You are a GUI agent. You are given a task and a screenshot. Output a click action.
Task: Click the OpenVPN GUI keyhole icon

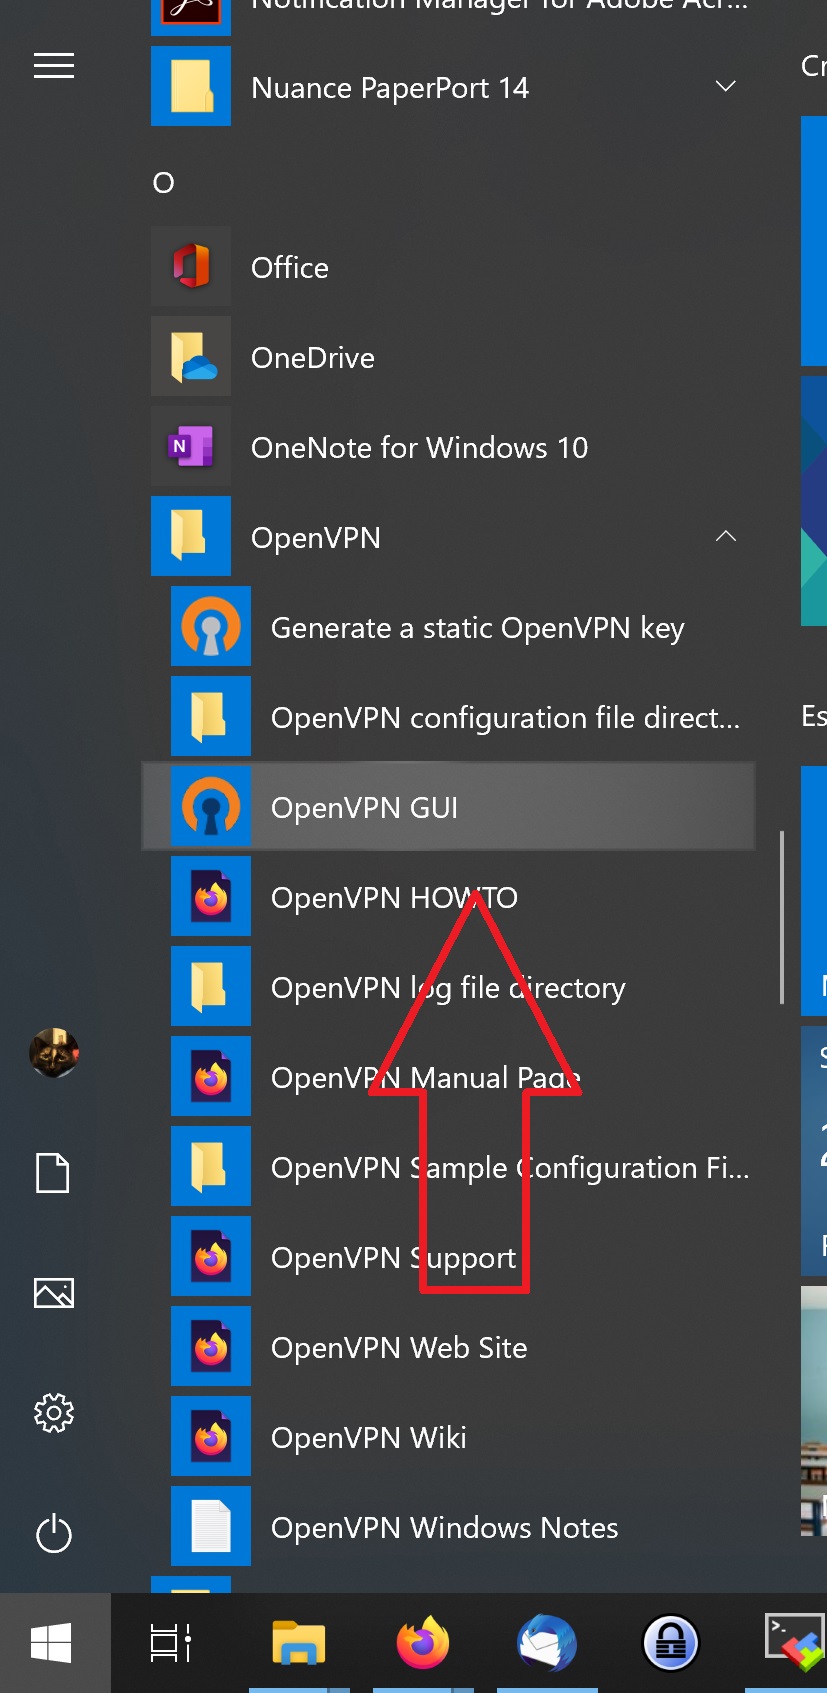click(x=211, y=806)
